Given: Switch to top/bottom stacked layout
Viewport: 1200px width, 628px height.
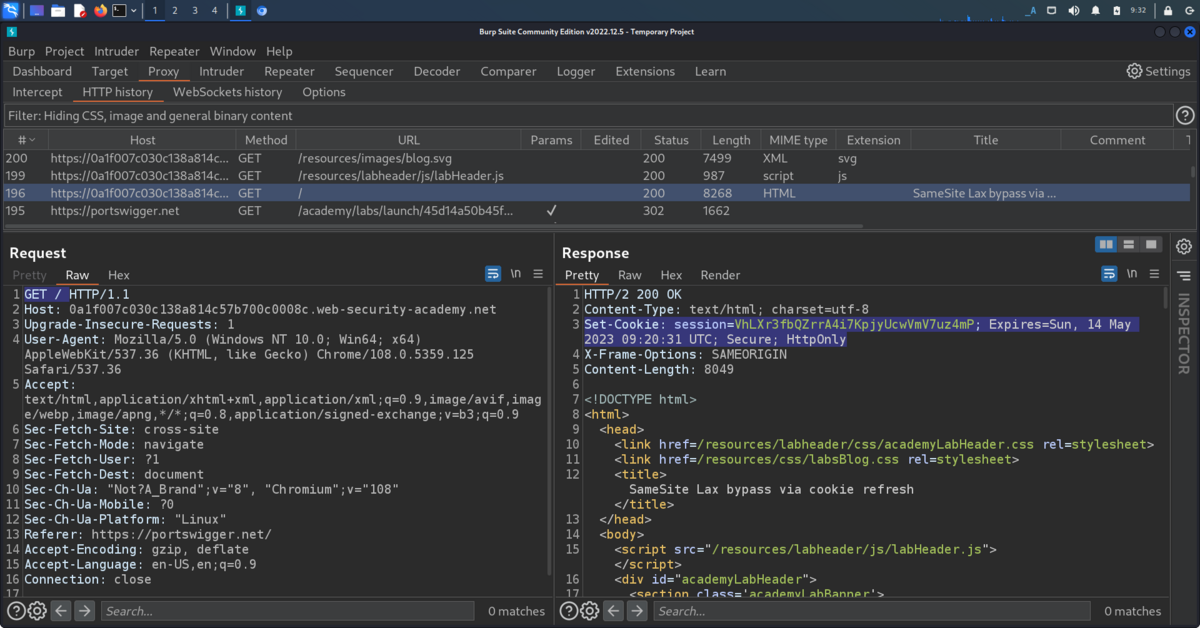Looking at the screenshot, I should pyautogui.click(x=1129, y=244).
